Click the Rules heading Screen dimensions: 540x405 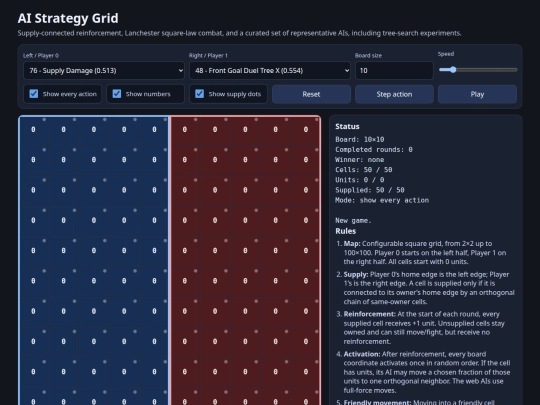point(345,231)
